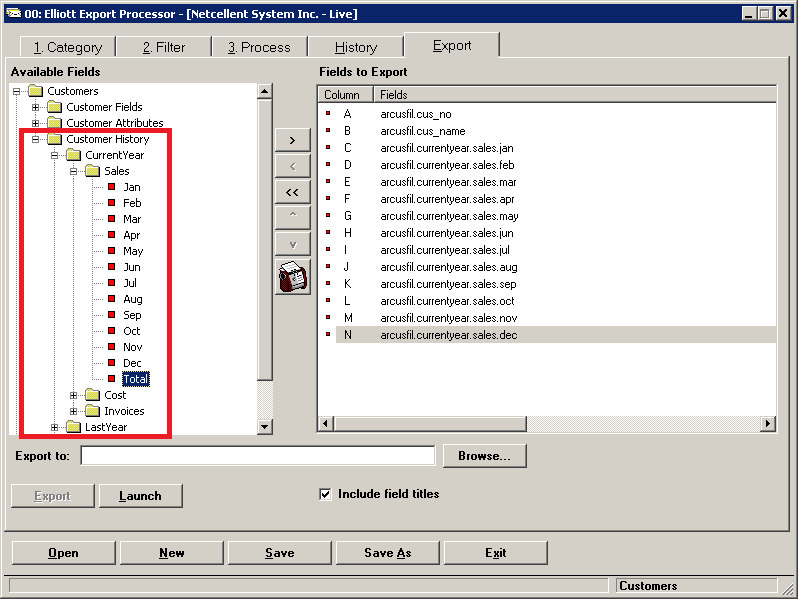The image size is (798, 599).
Task: Collapse the Sales node
Action: [73, 172]
